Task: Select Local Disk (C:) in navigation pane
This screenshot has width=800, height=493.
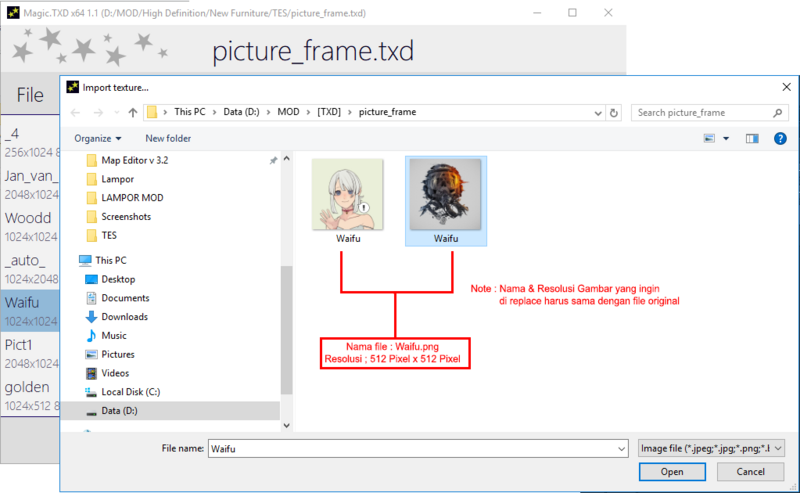Action: tap(131, 392)
